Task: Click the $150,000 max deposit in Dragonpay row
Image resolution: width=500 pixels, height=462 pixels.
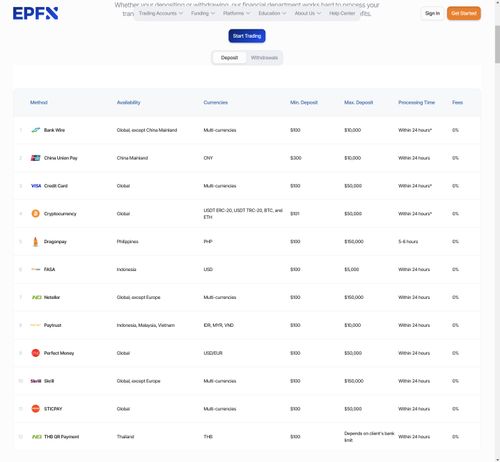Action: coord(354,242)
